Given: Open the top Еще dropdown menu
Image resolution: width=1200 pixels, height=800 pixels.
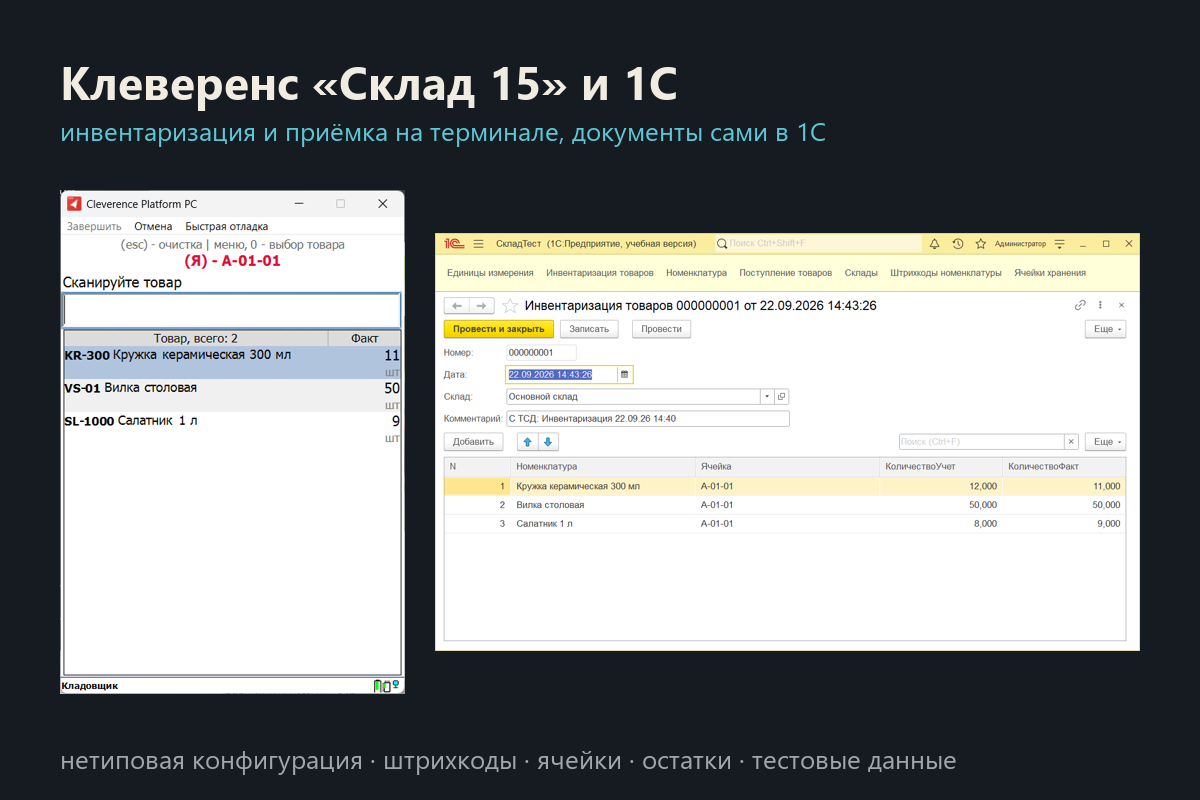Looking at the screenshot, I should (x=1105, y=329).
